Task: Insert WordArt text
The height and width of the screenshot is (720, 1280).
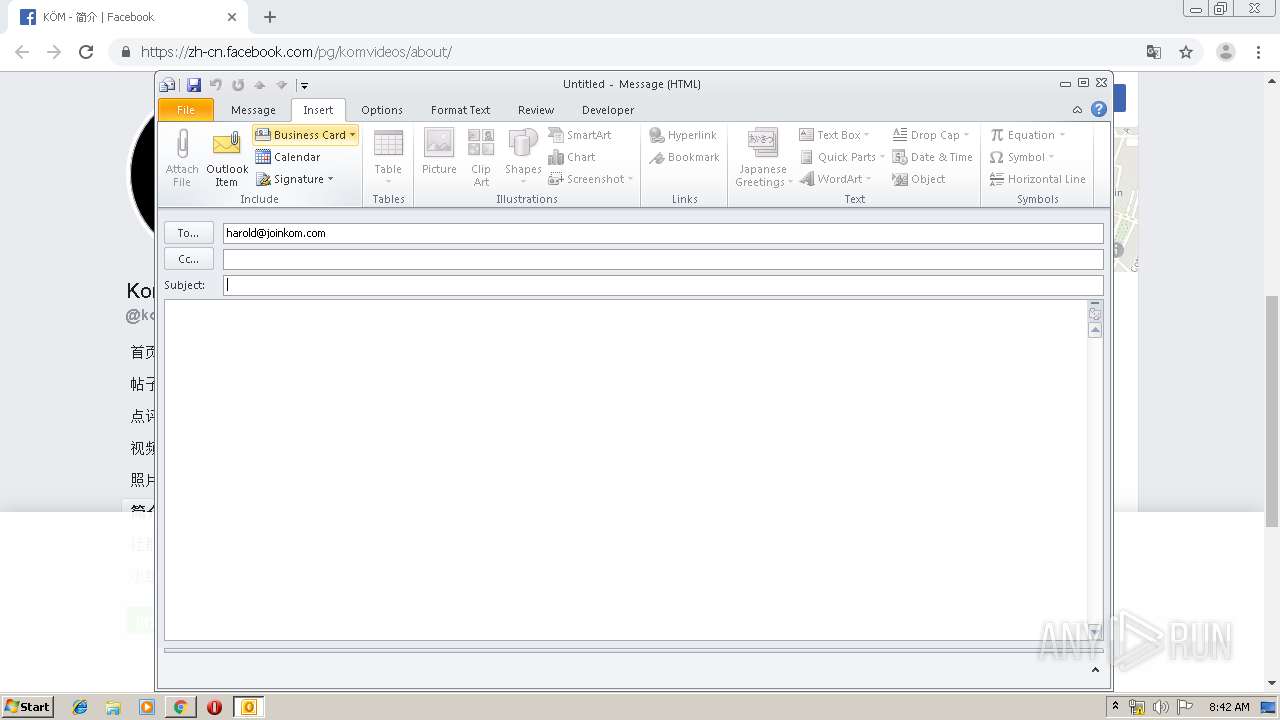Action: tap(836, 179)
